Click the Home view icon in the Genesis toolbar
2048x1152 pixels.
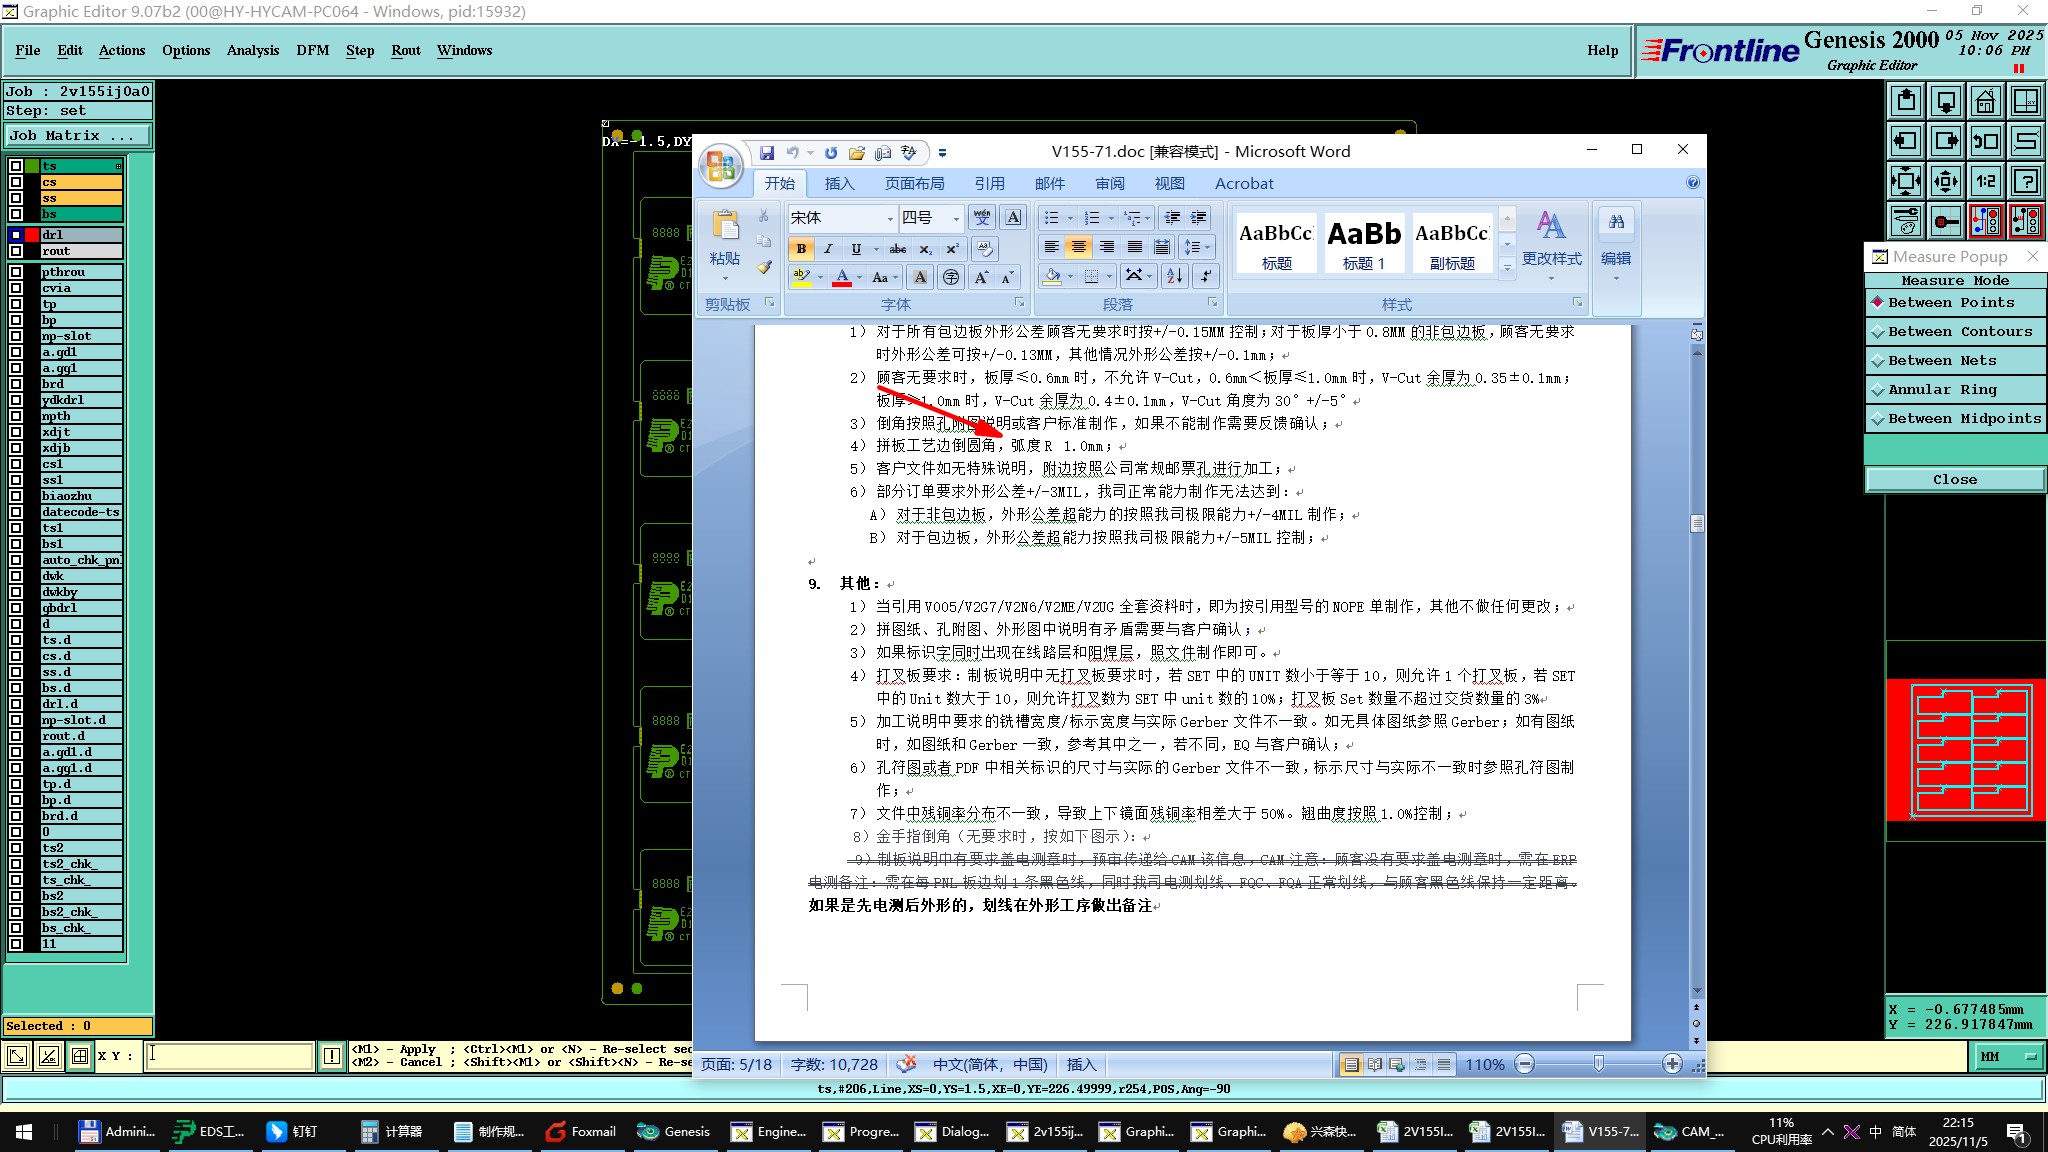1985,101
